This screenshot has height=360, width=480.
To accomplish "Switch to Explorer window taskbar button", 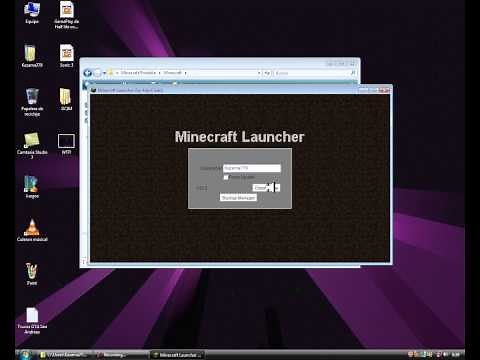I will [x=63, y=355].
